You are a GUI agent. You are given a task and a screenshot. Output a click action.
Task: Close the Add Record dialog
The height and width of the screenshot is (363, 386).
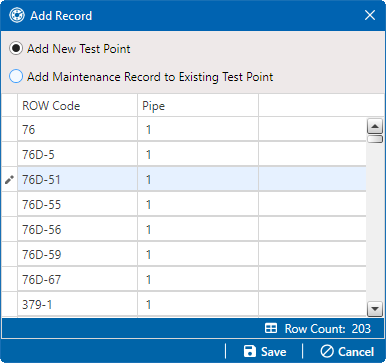[x=370, y=15]
